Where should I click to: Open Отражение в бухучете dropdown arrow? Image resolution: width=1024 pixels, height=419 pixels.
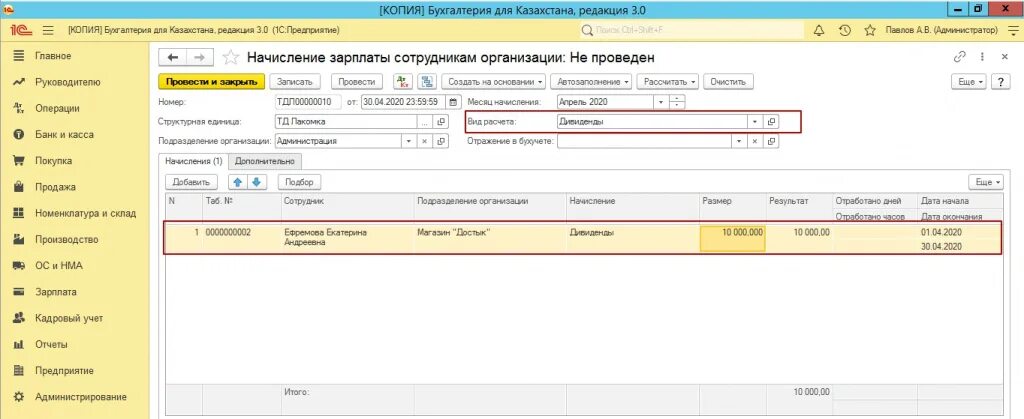point(739,141)
